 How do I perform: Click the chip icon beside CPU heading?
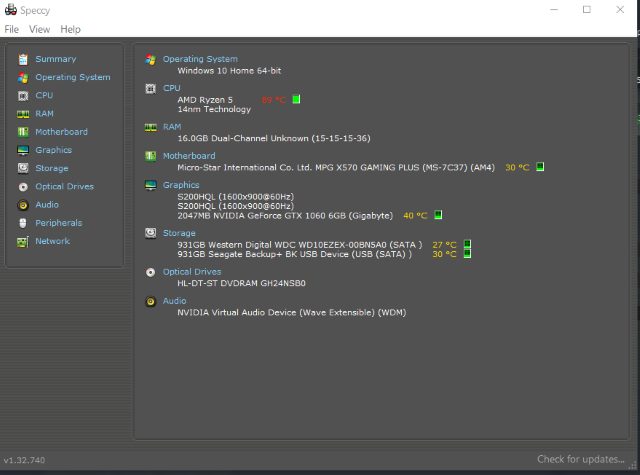[x=151, y=89]
